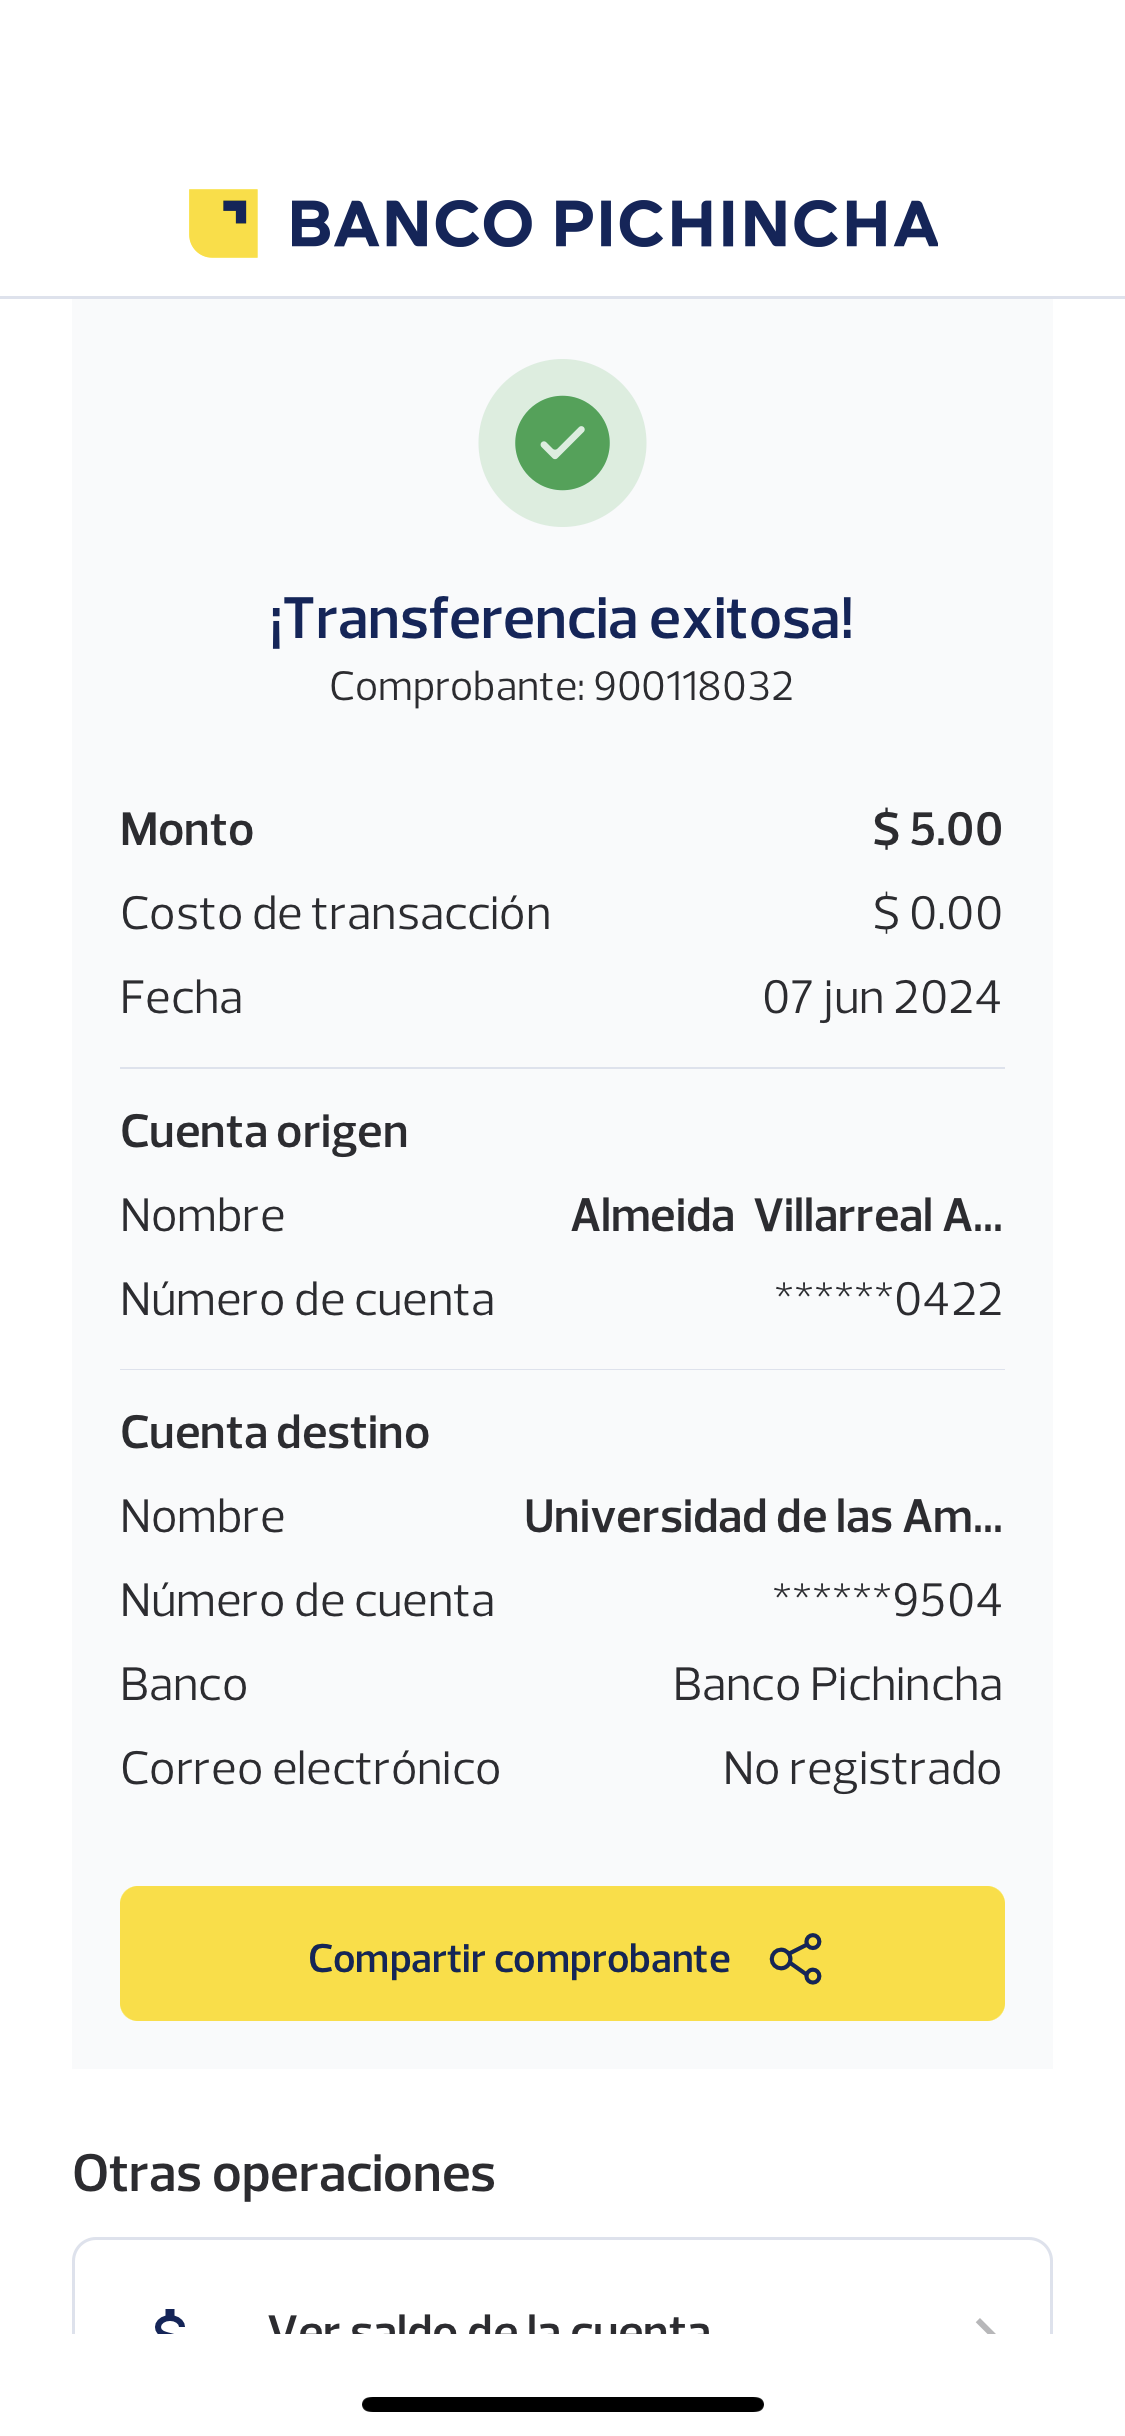The height and width of the screenshot is (2436, 1125).
Task: Tap the Otras operaciones section heading
Action: click(x=284, y=2174)
